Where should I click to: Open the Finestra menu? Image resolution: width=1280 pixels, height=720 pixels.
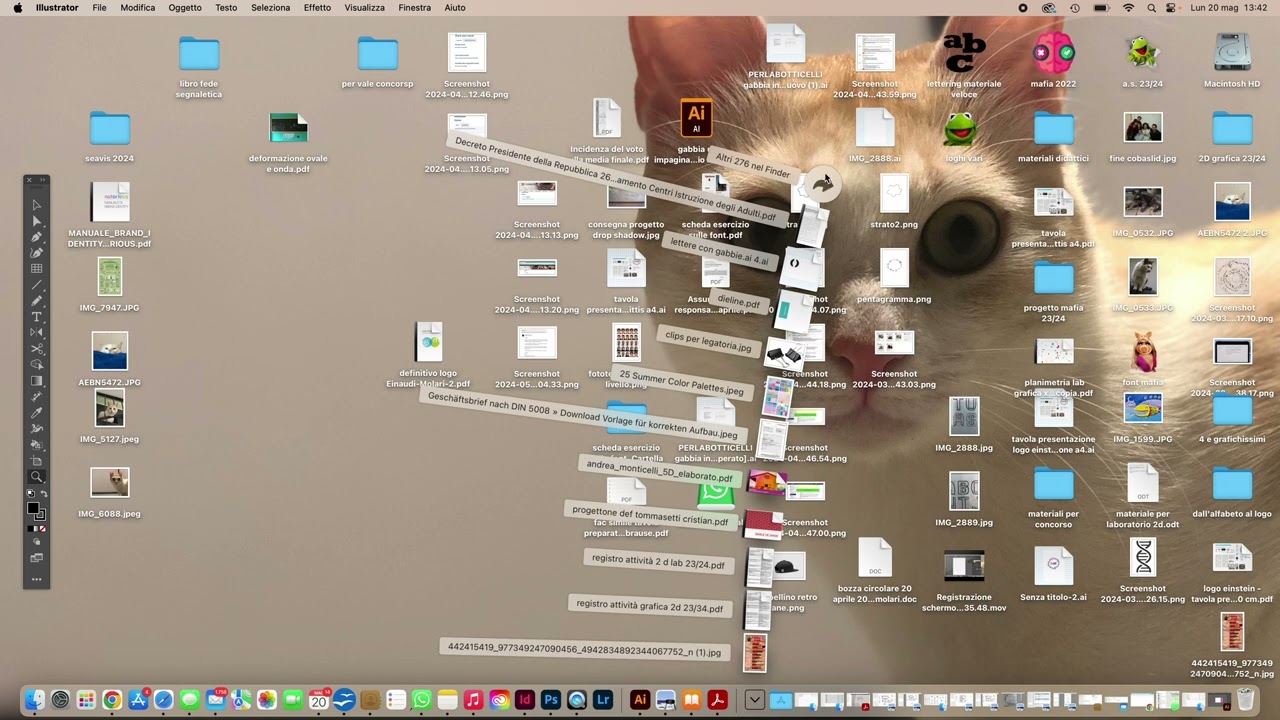click(x=414, y=7)
